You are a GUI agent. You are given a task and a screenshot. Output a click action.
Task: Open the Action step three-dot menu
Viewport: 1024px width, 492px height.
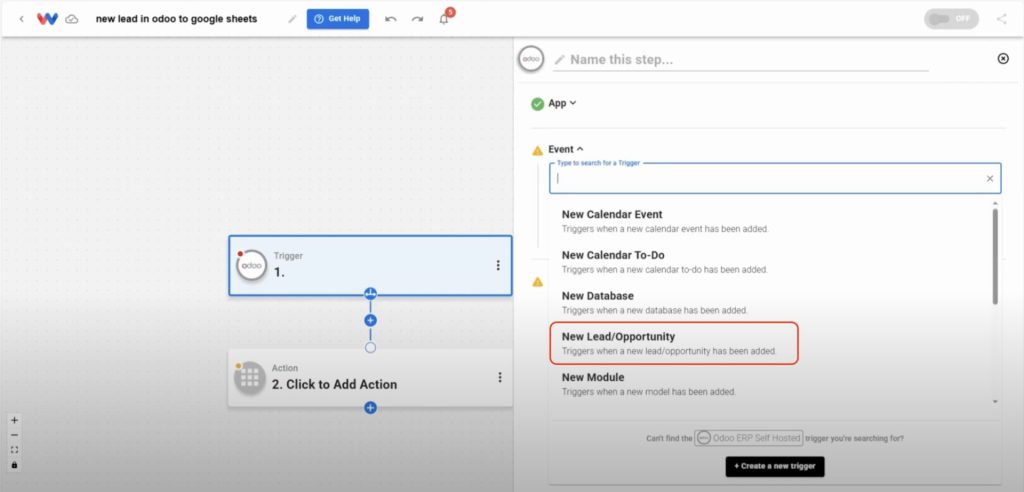[x=500, y=377]
